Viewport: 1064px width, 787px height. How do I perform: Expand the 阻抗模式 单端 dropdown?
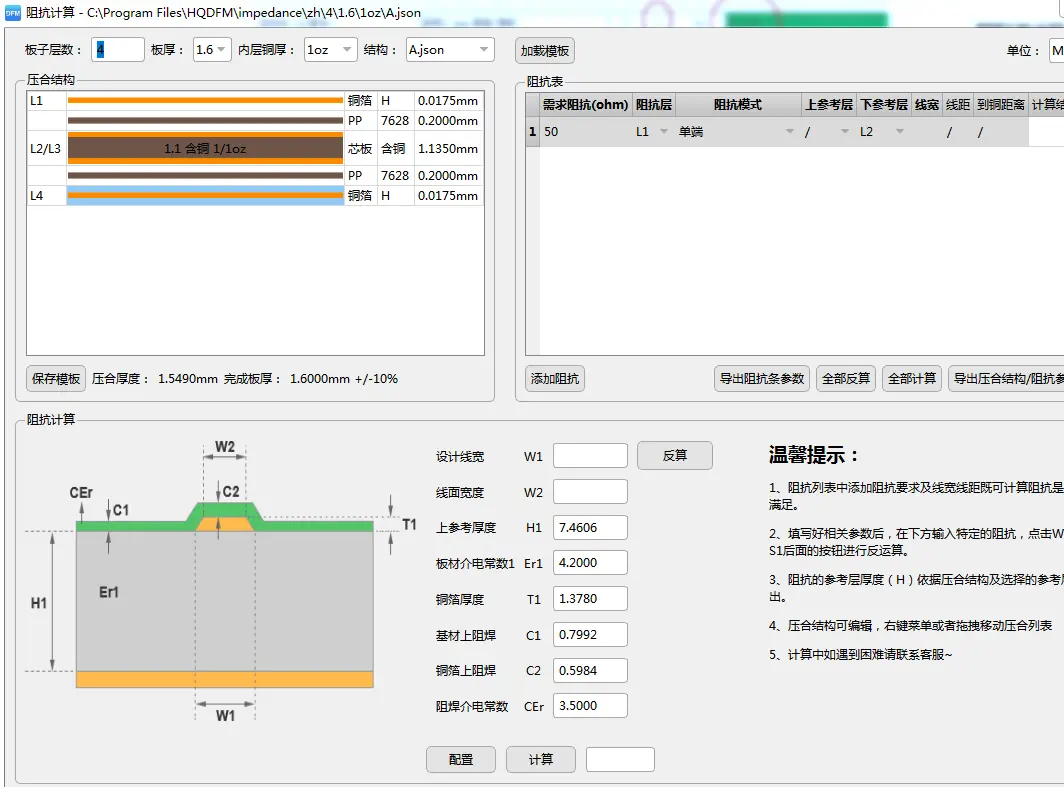(x=789, y=132)
